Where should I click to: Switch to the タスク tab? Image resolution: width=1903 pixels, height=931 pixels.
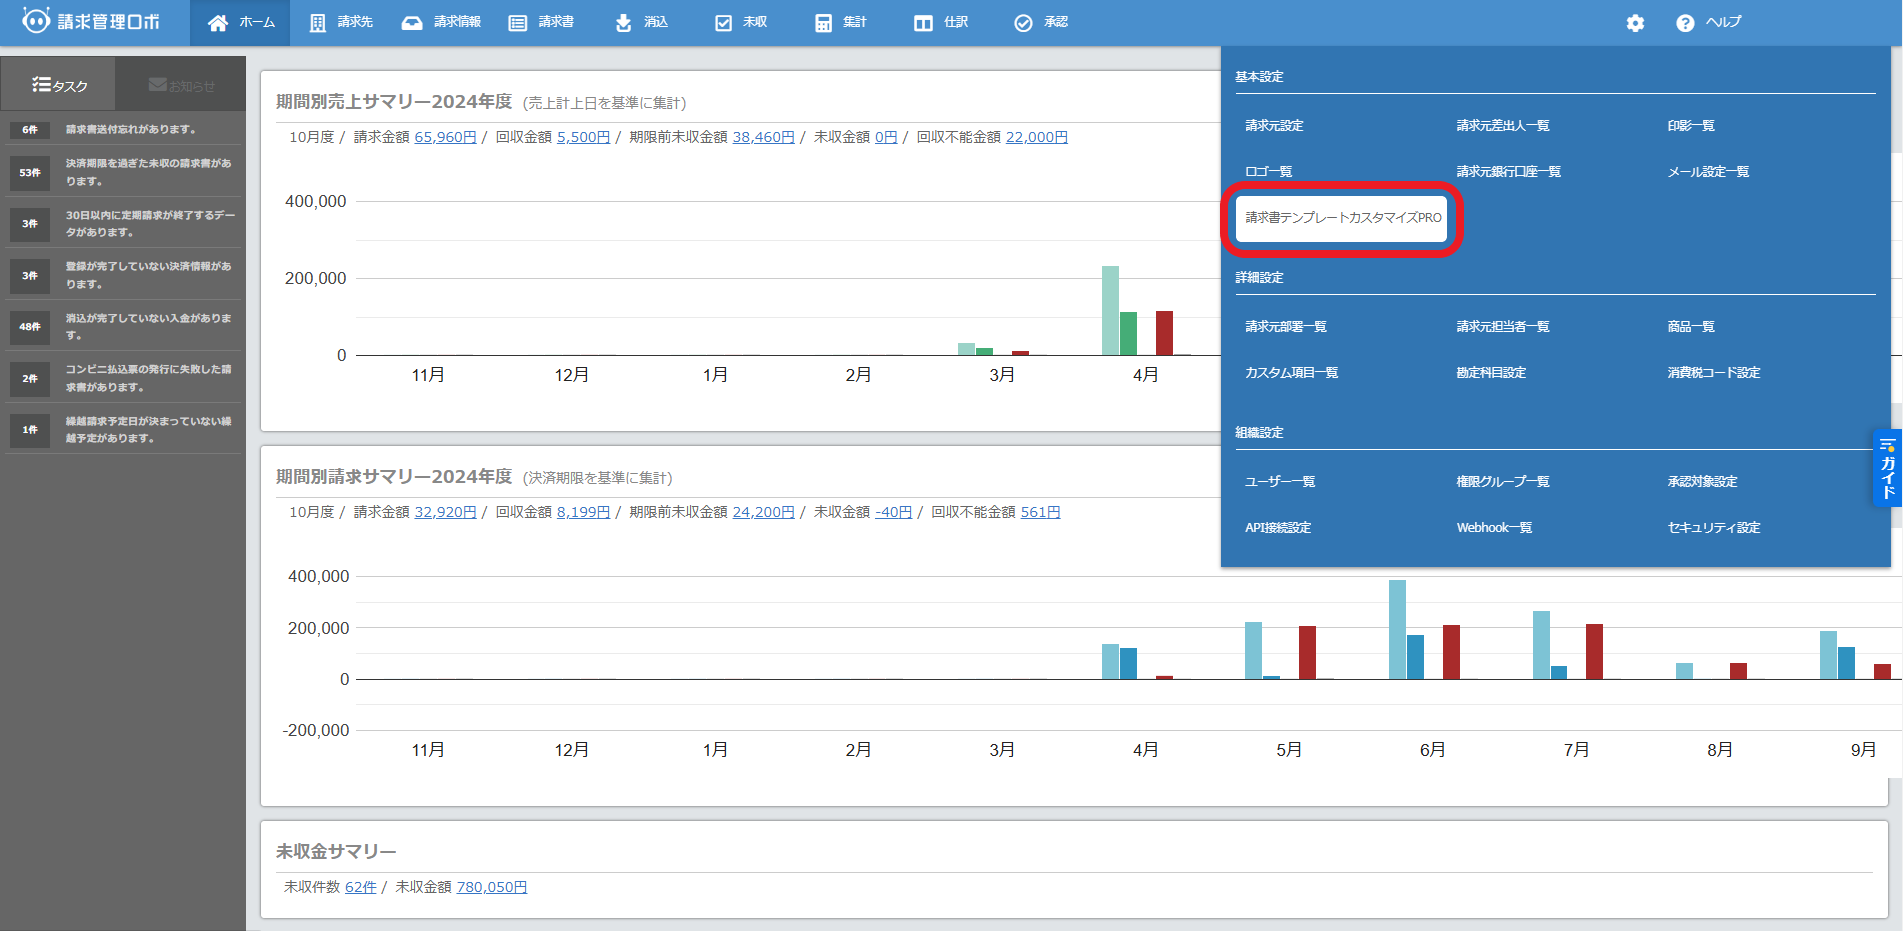click(58, 85)
